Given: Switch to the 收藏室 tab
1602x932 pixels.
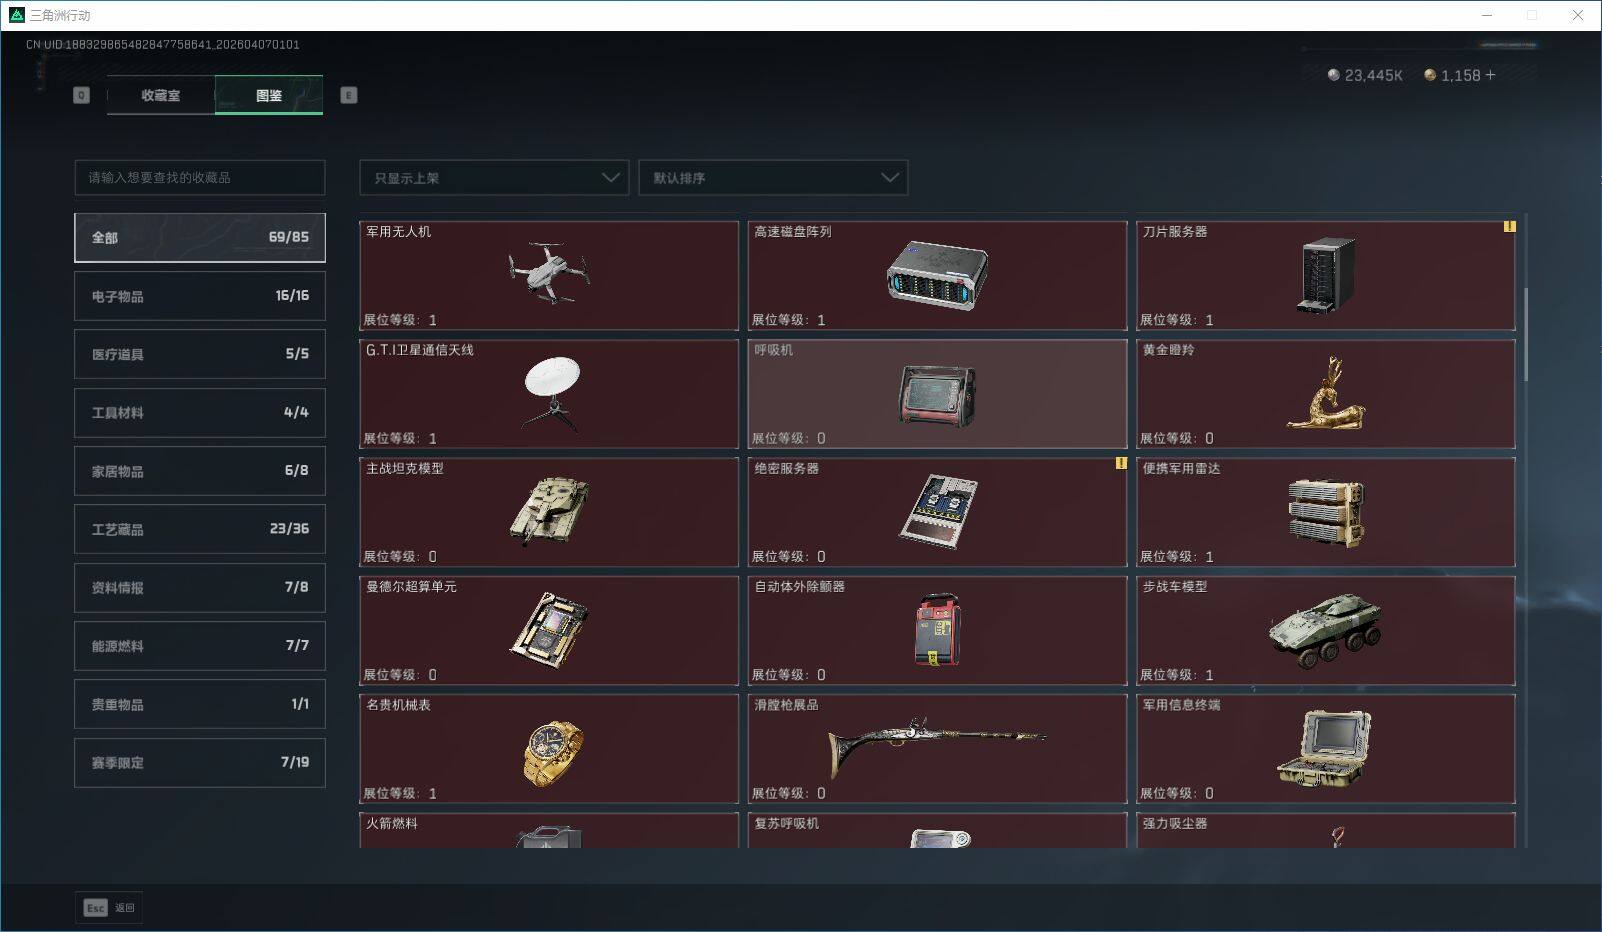Looking at the screenshot, I should pos(161,95).
